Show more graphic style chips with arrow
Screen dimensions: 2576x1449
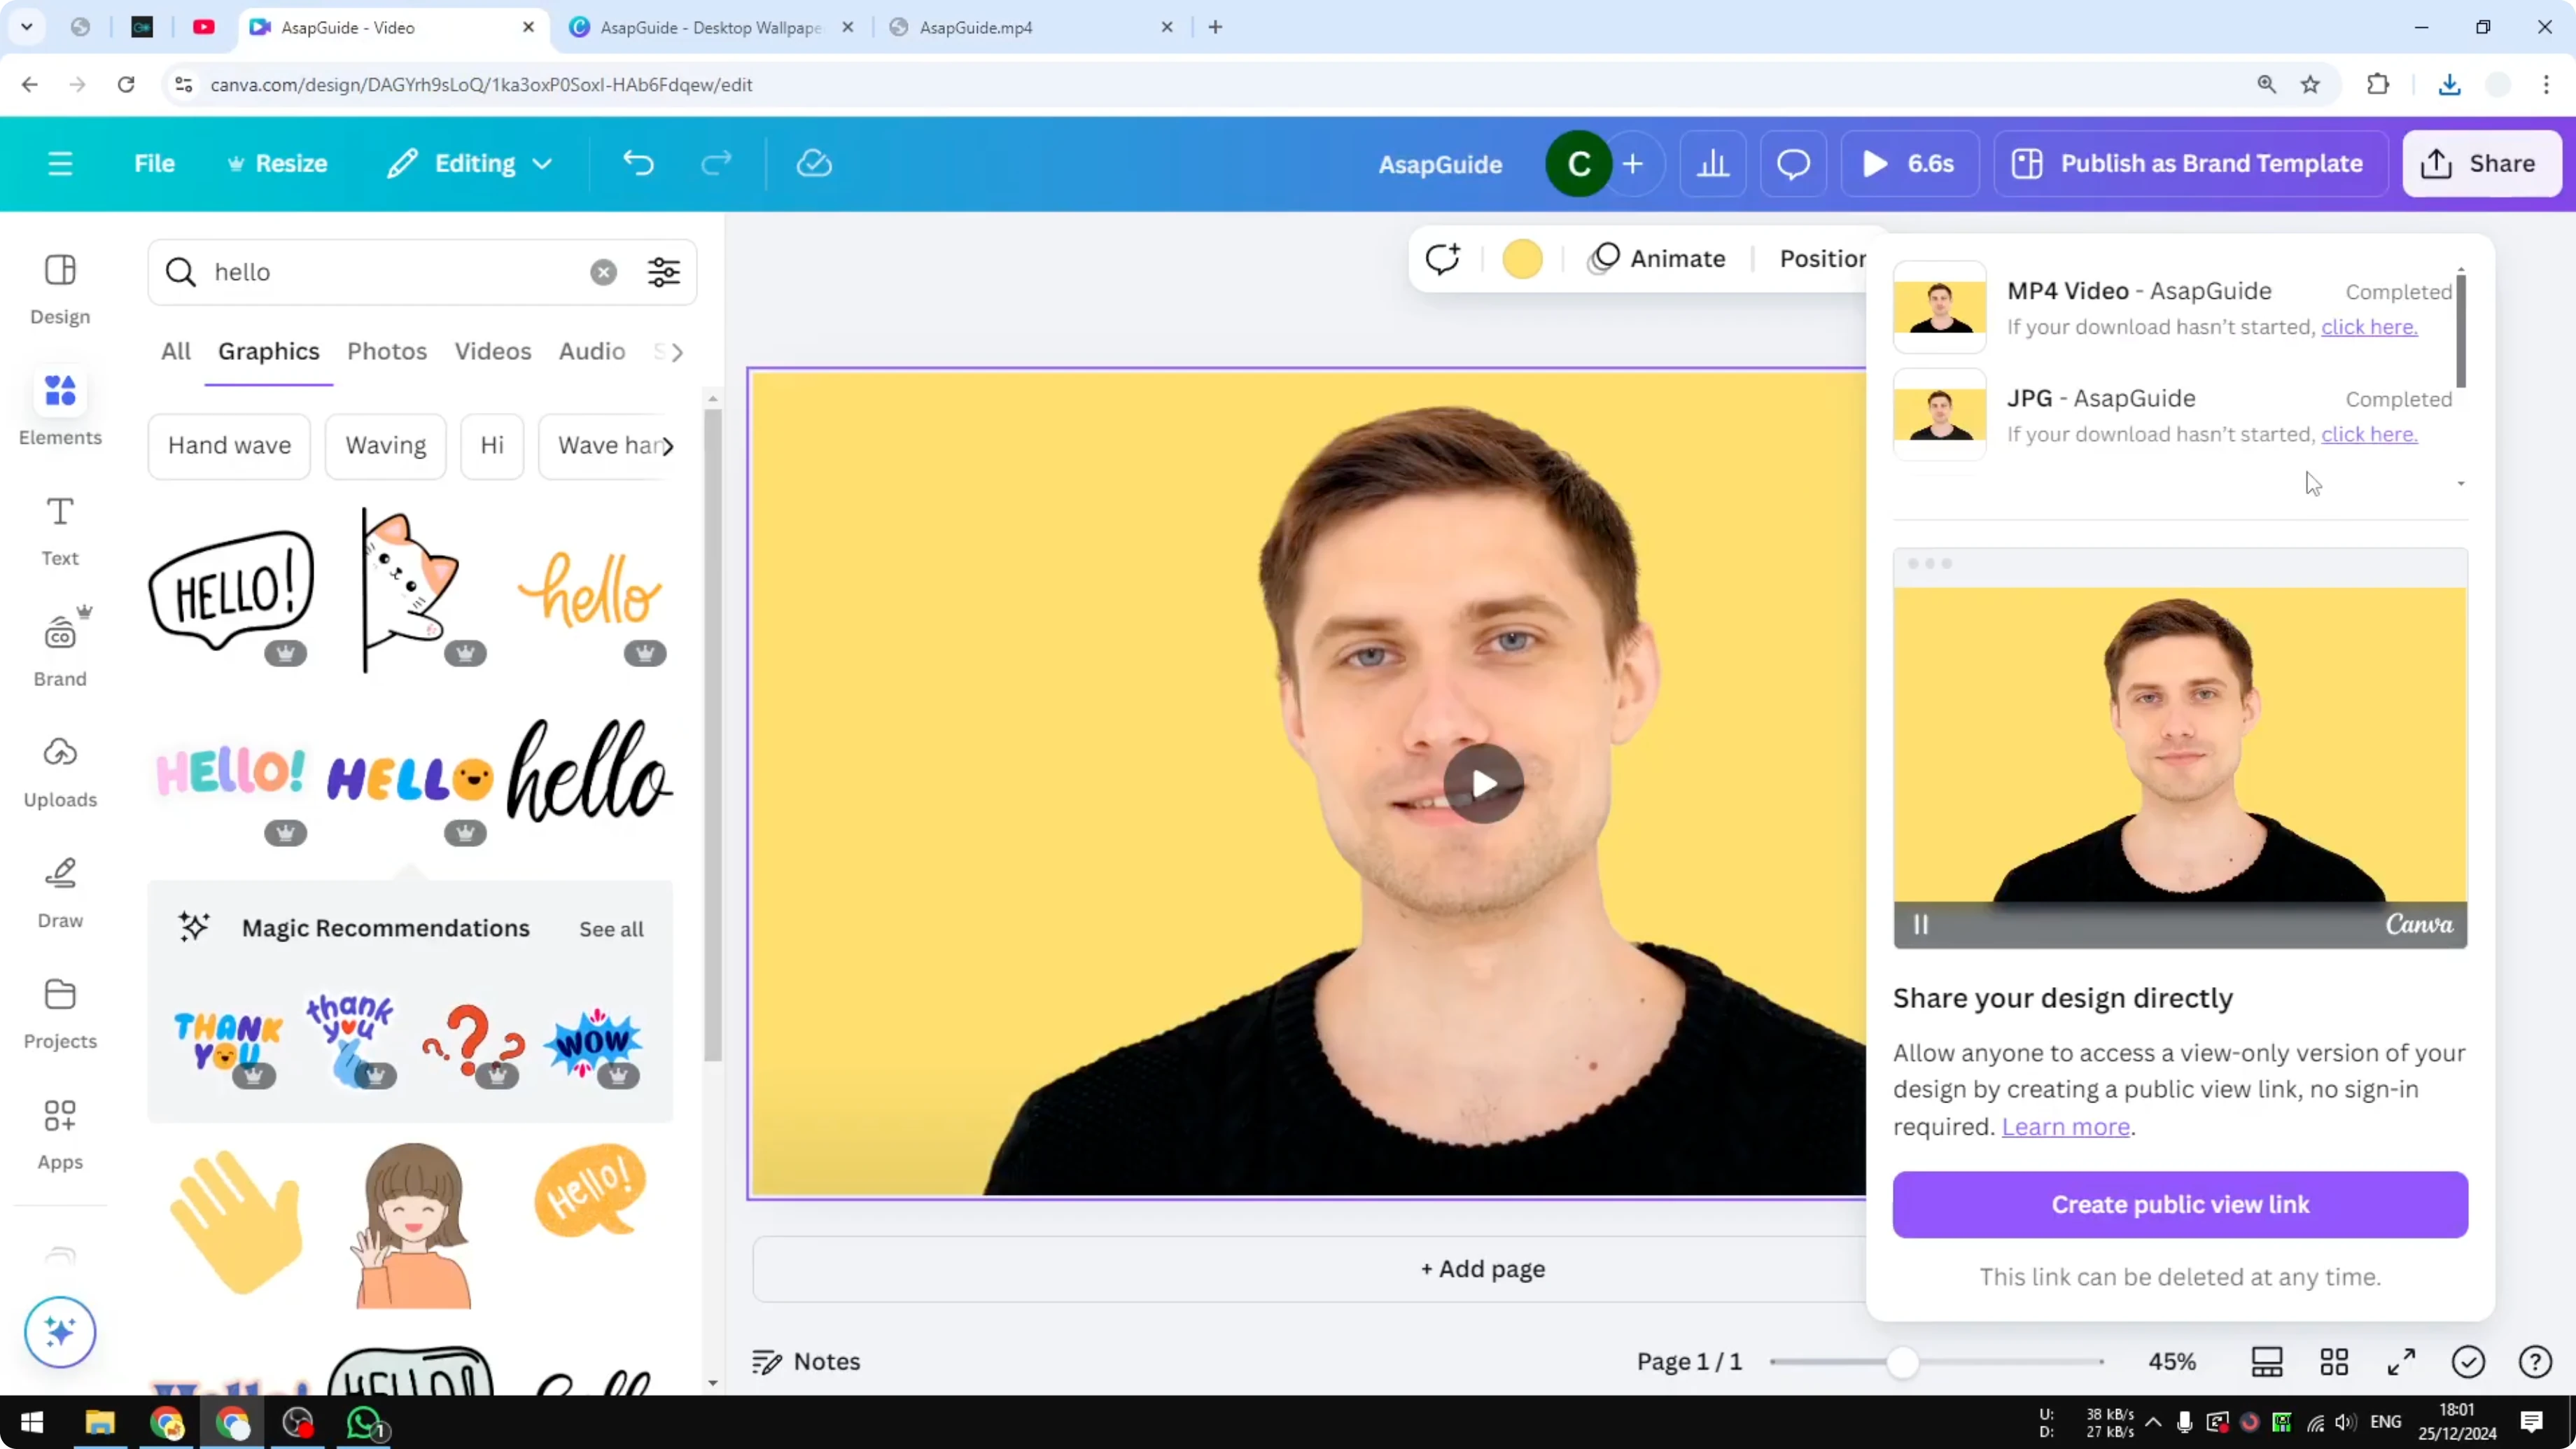pos(668,446)
